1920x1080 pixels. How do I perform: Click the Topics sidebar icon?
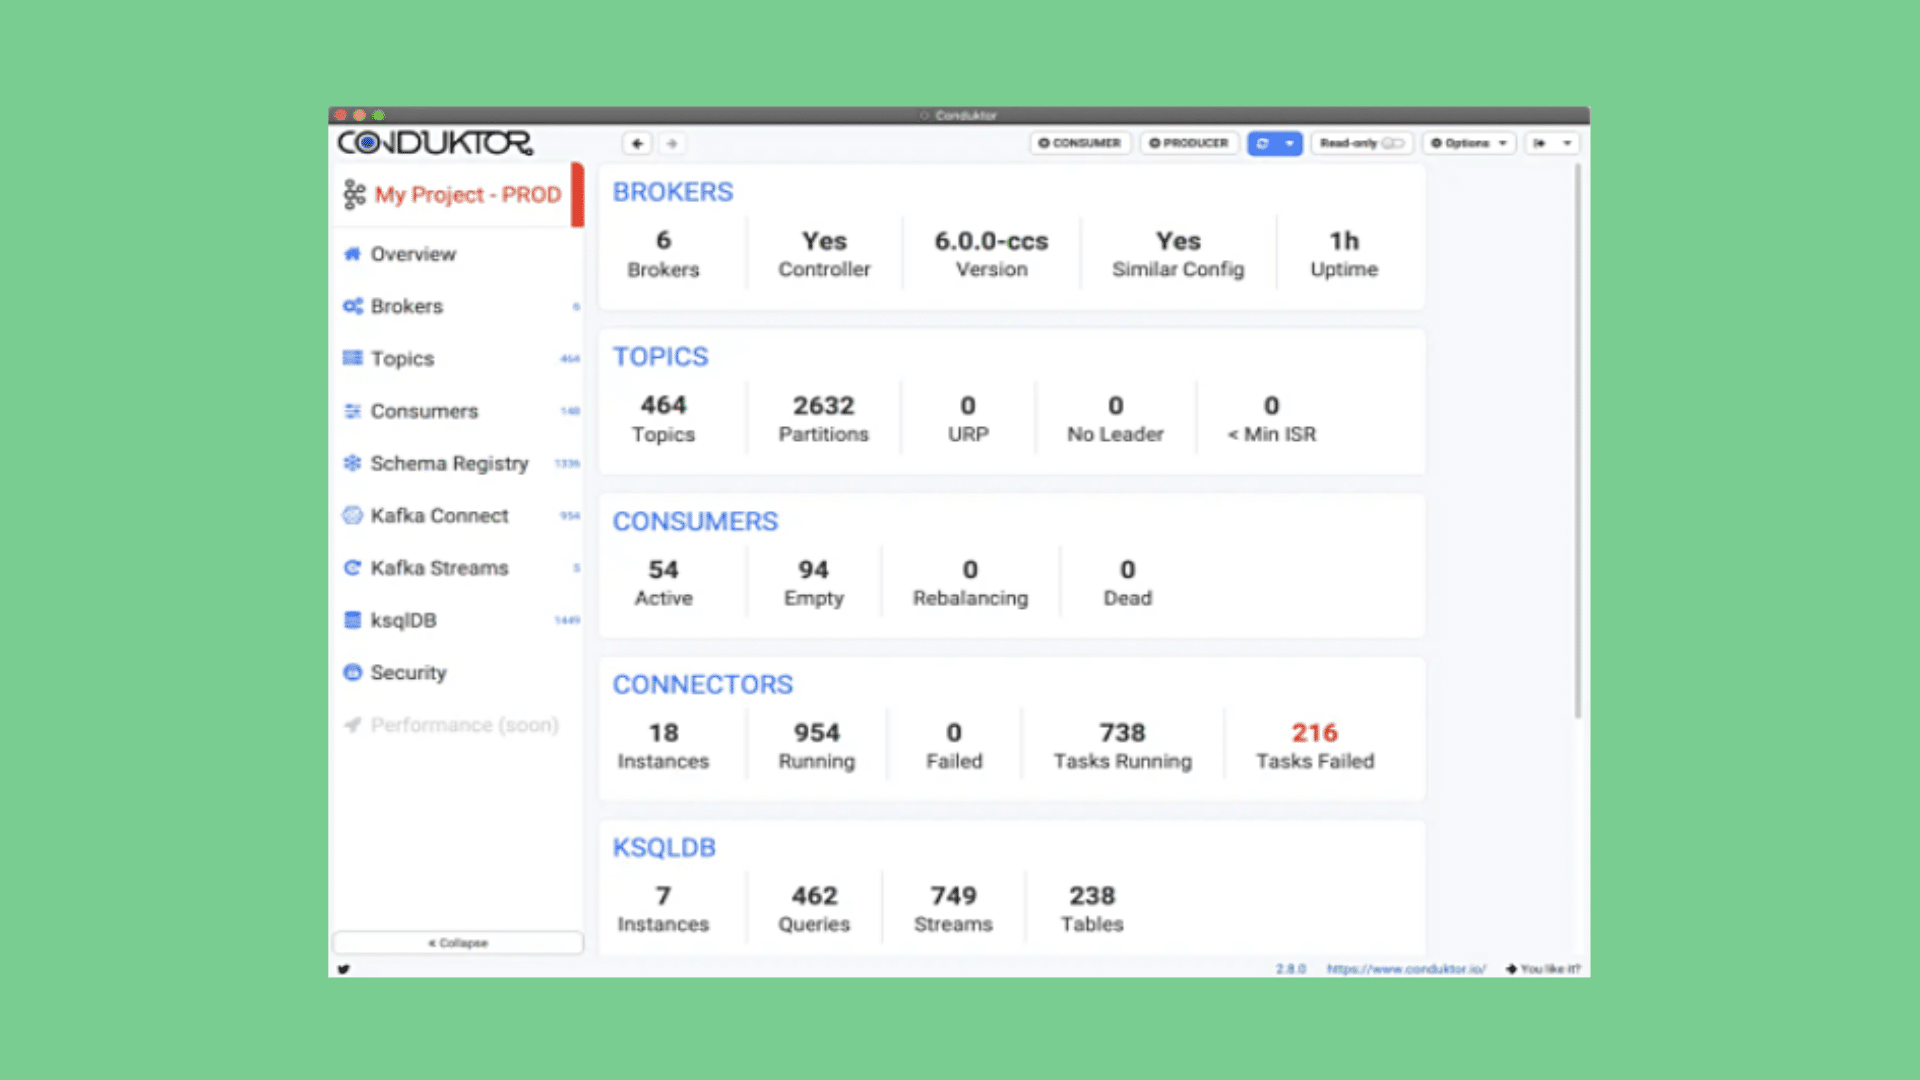[352, 358]
